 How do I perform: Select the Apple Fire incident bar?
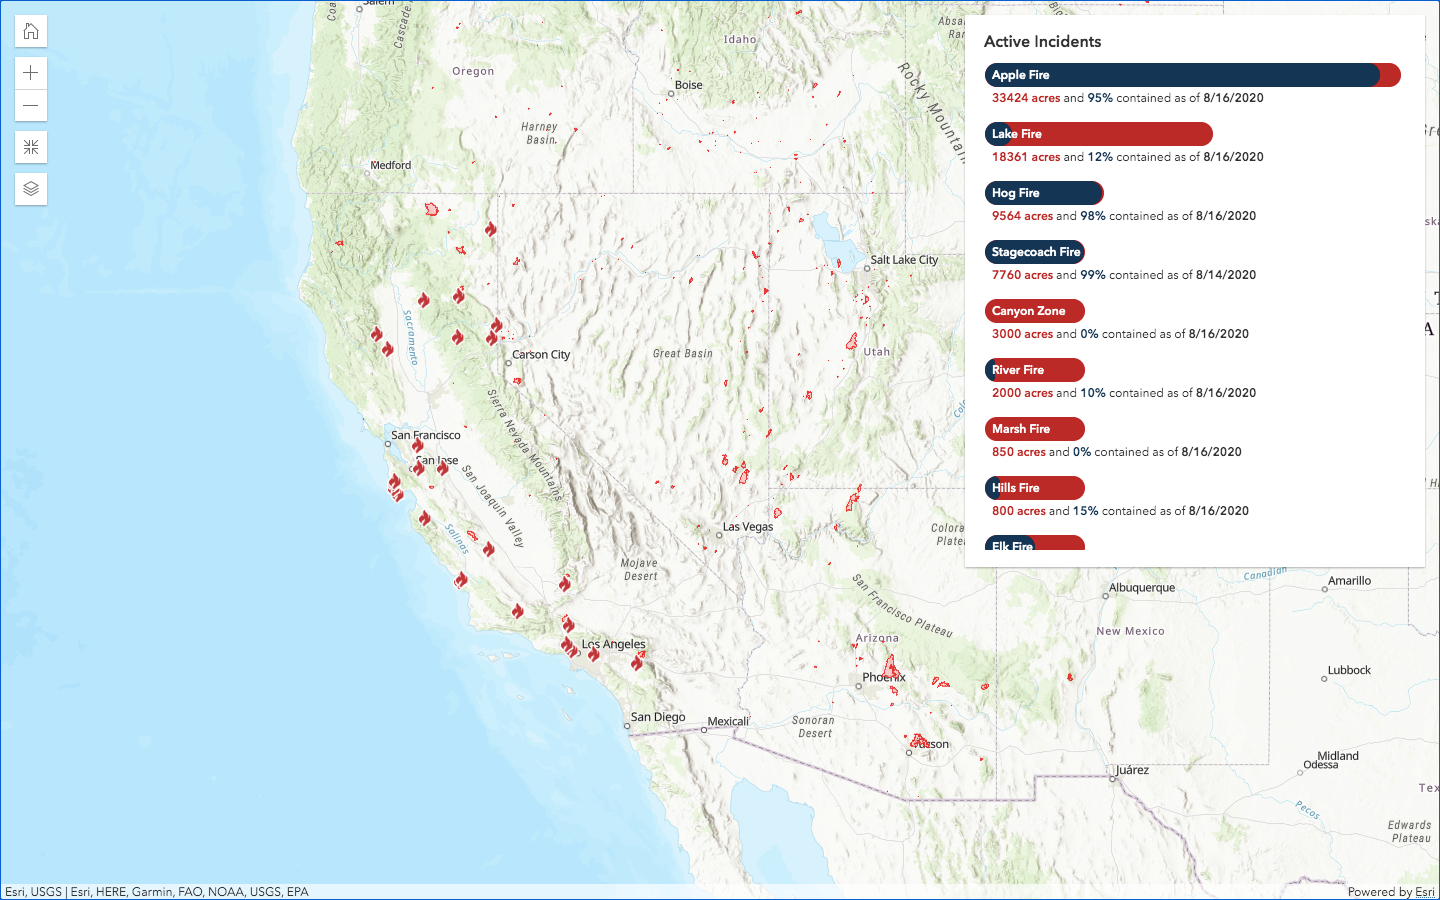point(1192,75)
